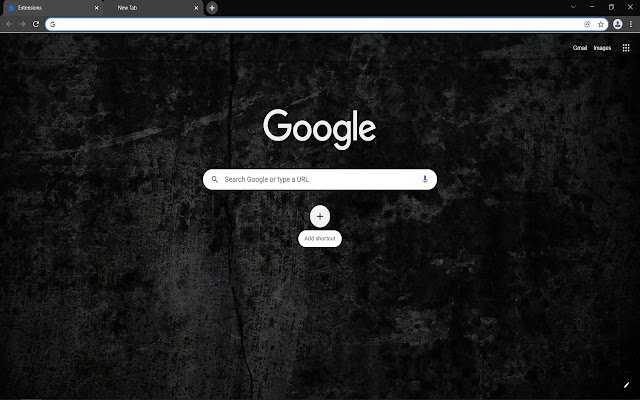The height and width of the screenshot is (400, 640).
Task: Go back with the back arrow
Action: pyautogui.click(x=9, y=24)
